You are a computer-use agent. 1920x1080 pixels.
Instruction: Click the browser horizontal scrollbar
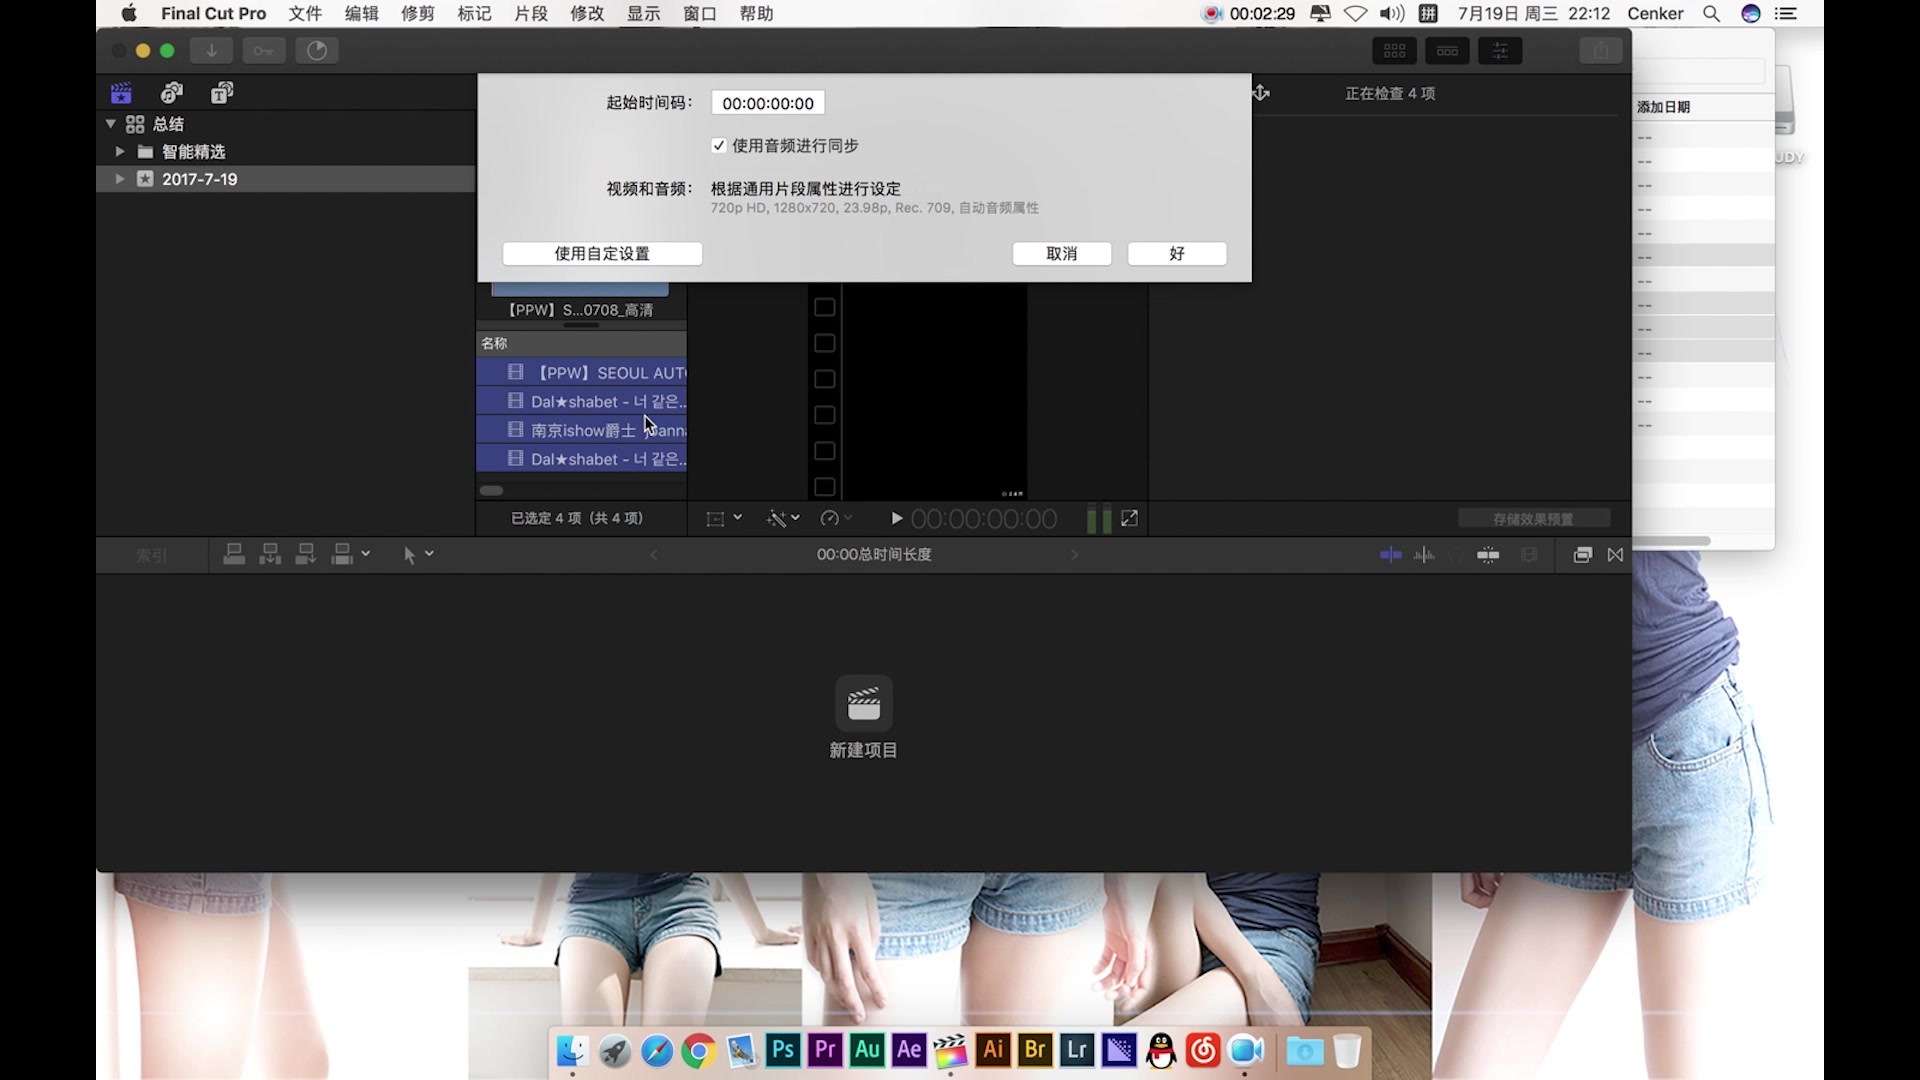492,491
